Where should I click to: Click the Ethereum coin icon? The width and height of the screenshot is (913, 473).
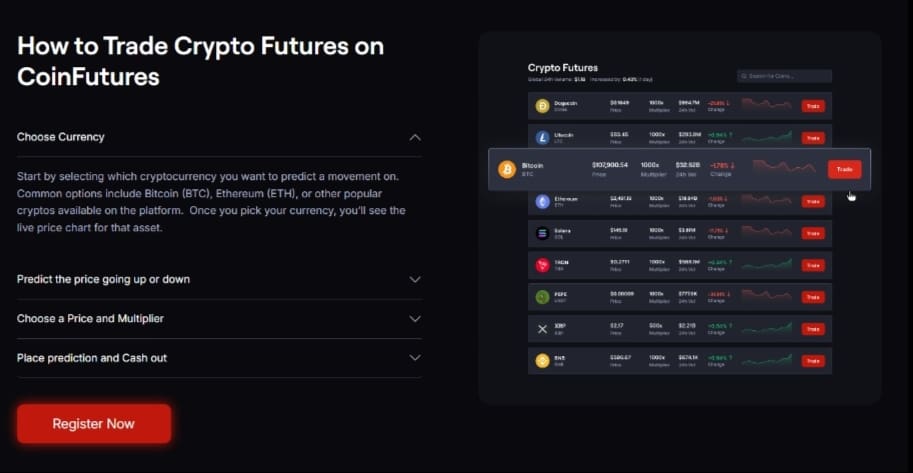[543, 201]
